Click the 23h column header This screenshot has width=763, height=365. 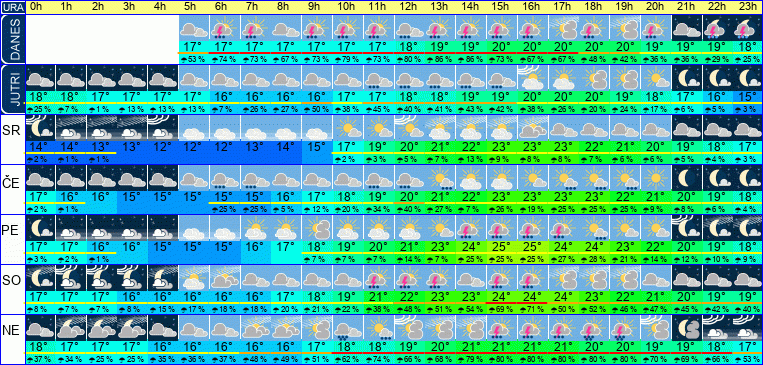pos(747,7)
